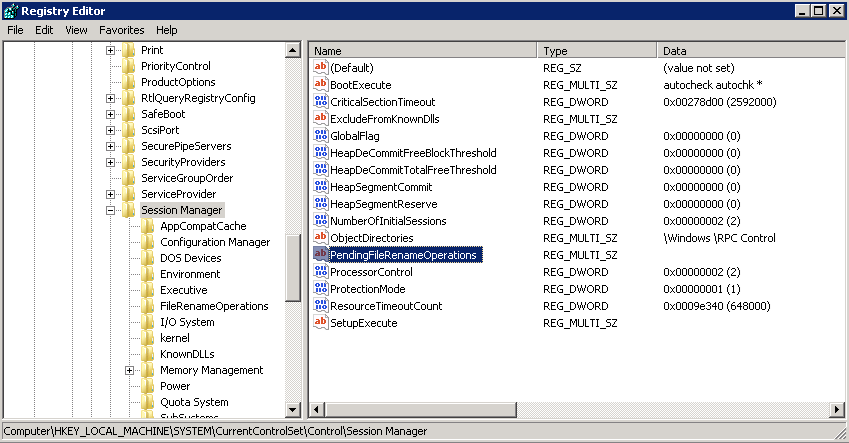Screen dimensions: 849x443
Task: Select the ServiceGroupOrder key
Action: (x=187, y=178)
